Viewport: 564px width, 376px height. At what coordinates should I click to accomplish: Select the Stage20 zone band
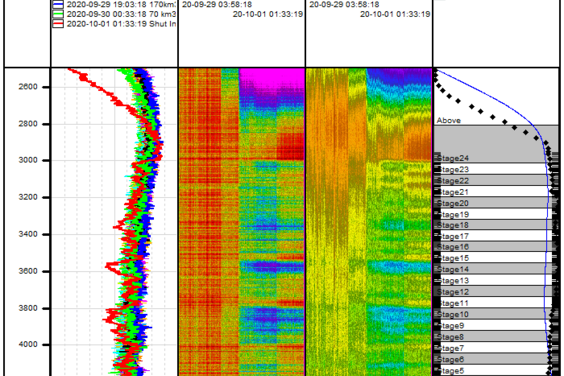[496, 203]
